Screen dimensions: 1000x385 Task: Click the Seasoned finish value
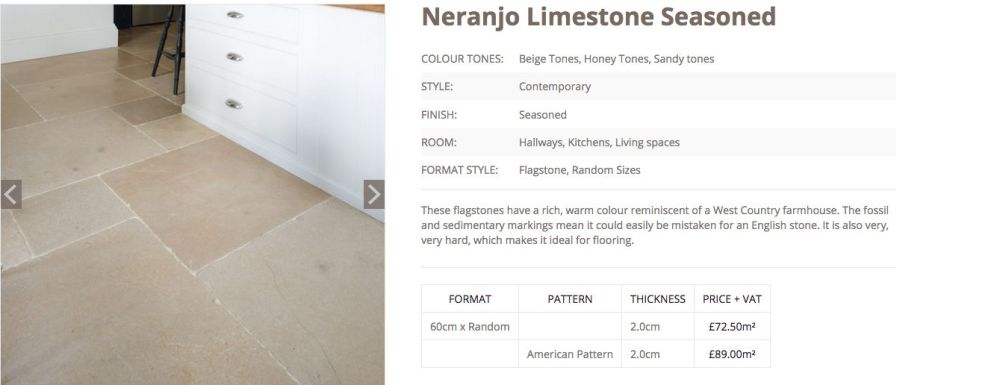click(543, 115)
